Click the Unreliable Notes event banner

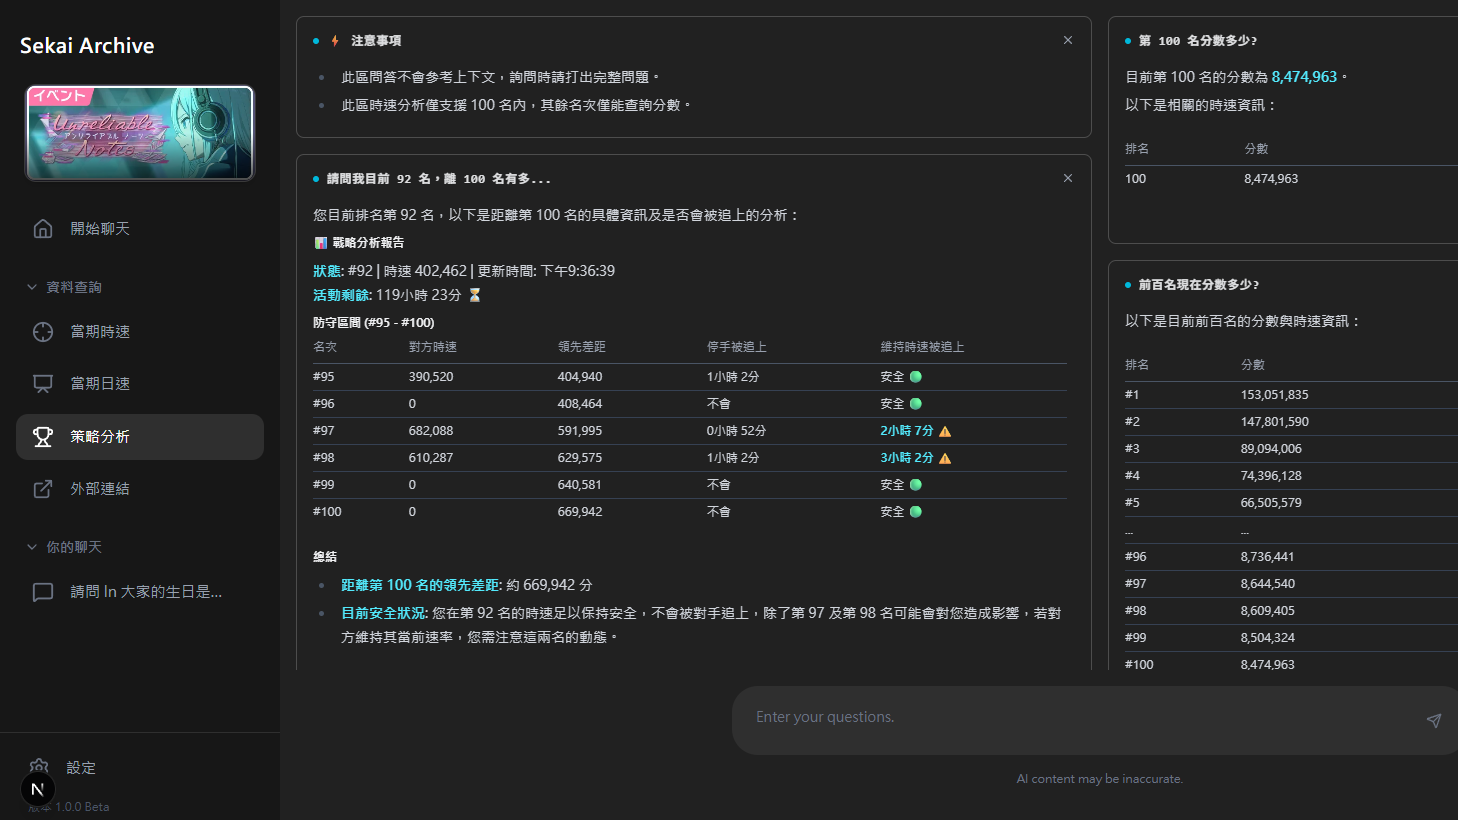[140, 133]
